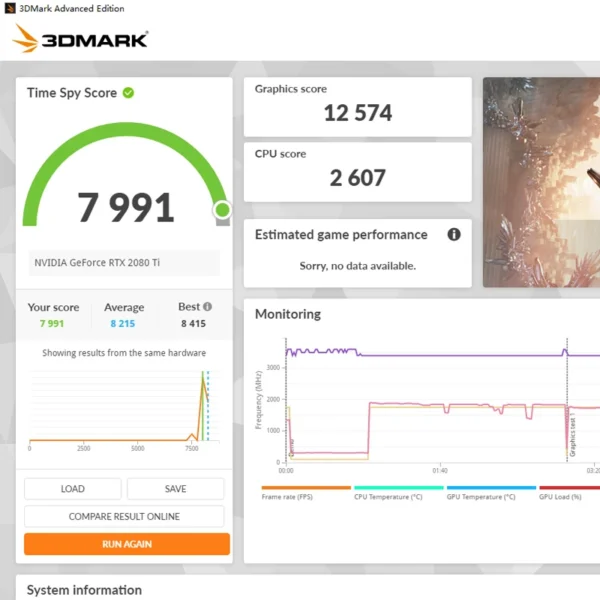Image resolution: width=600 pixels, height=600 pixels.
Task: Click the info icon next to Best
Action: 207,307
